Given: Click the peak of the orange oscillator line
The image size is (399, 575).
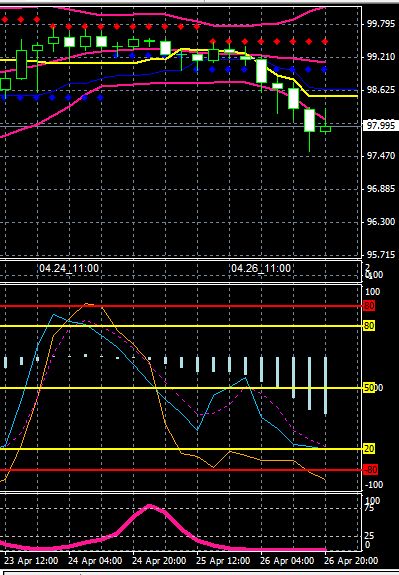Looking at the screenshot, I should click(x=87, y=304).
